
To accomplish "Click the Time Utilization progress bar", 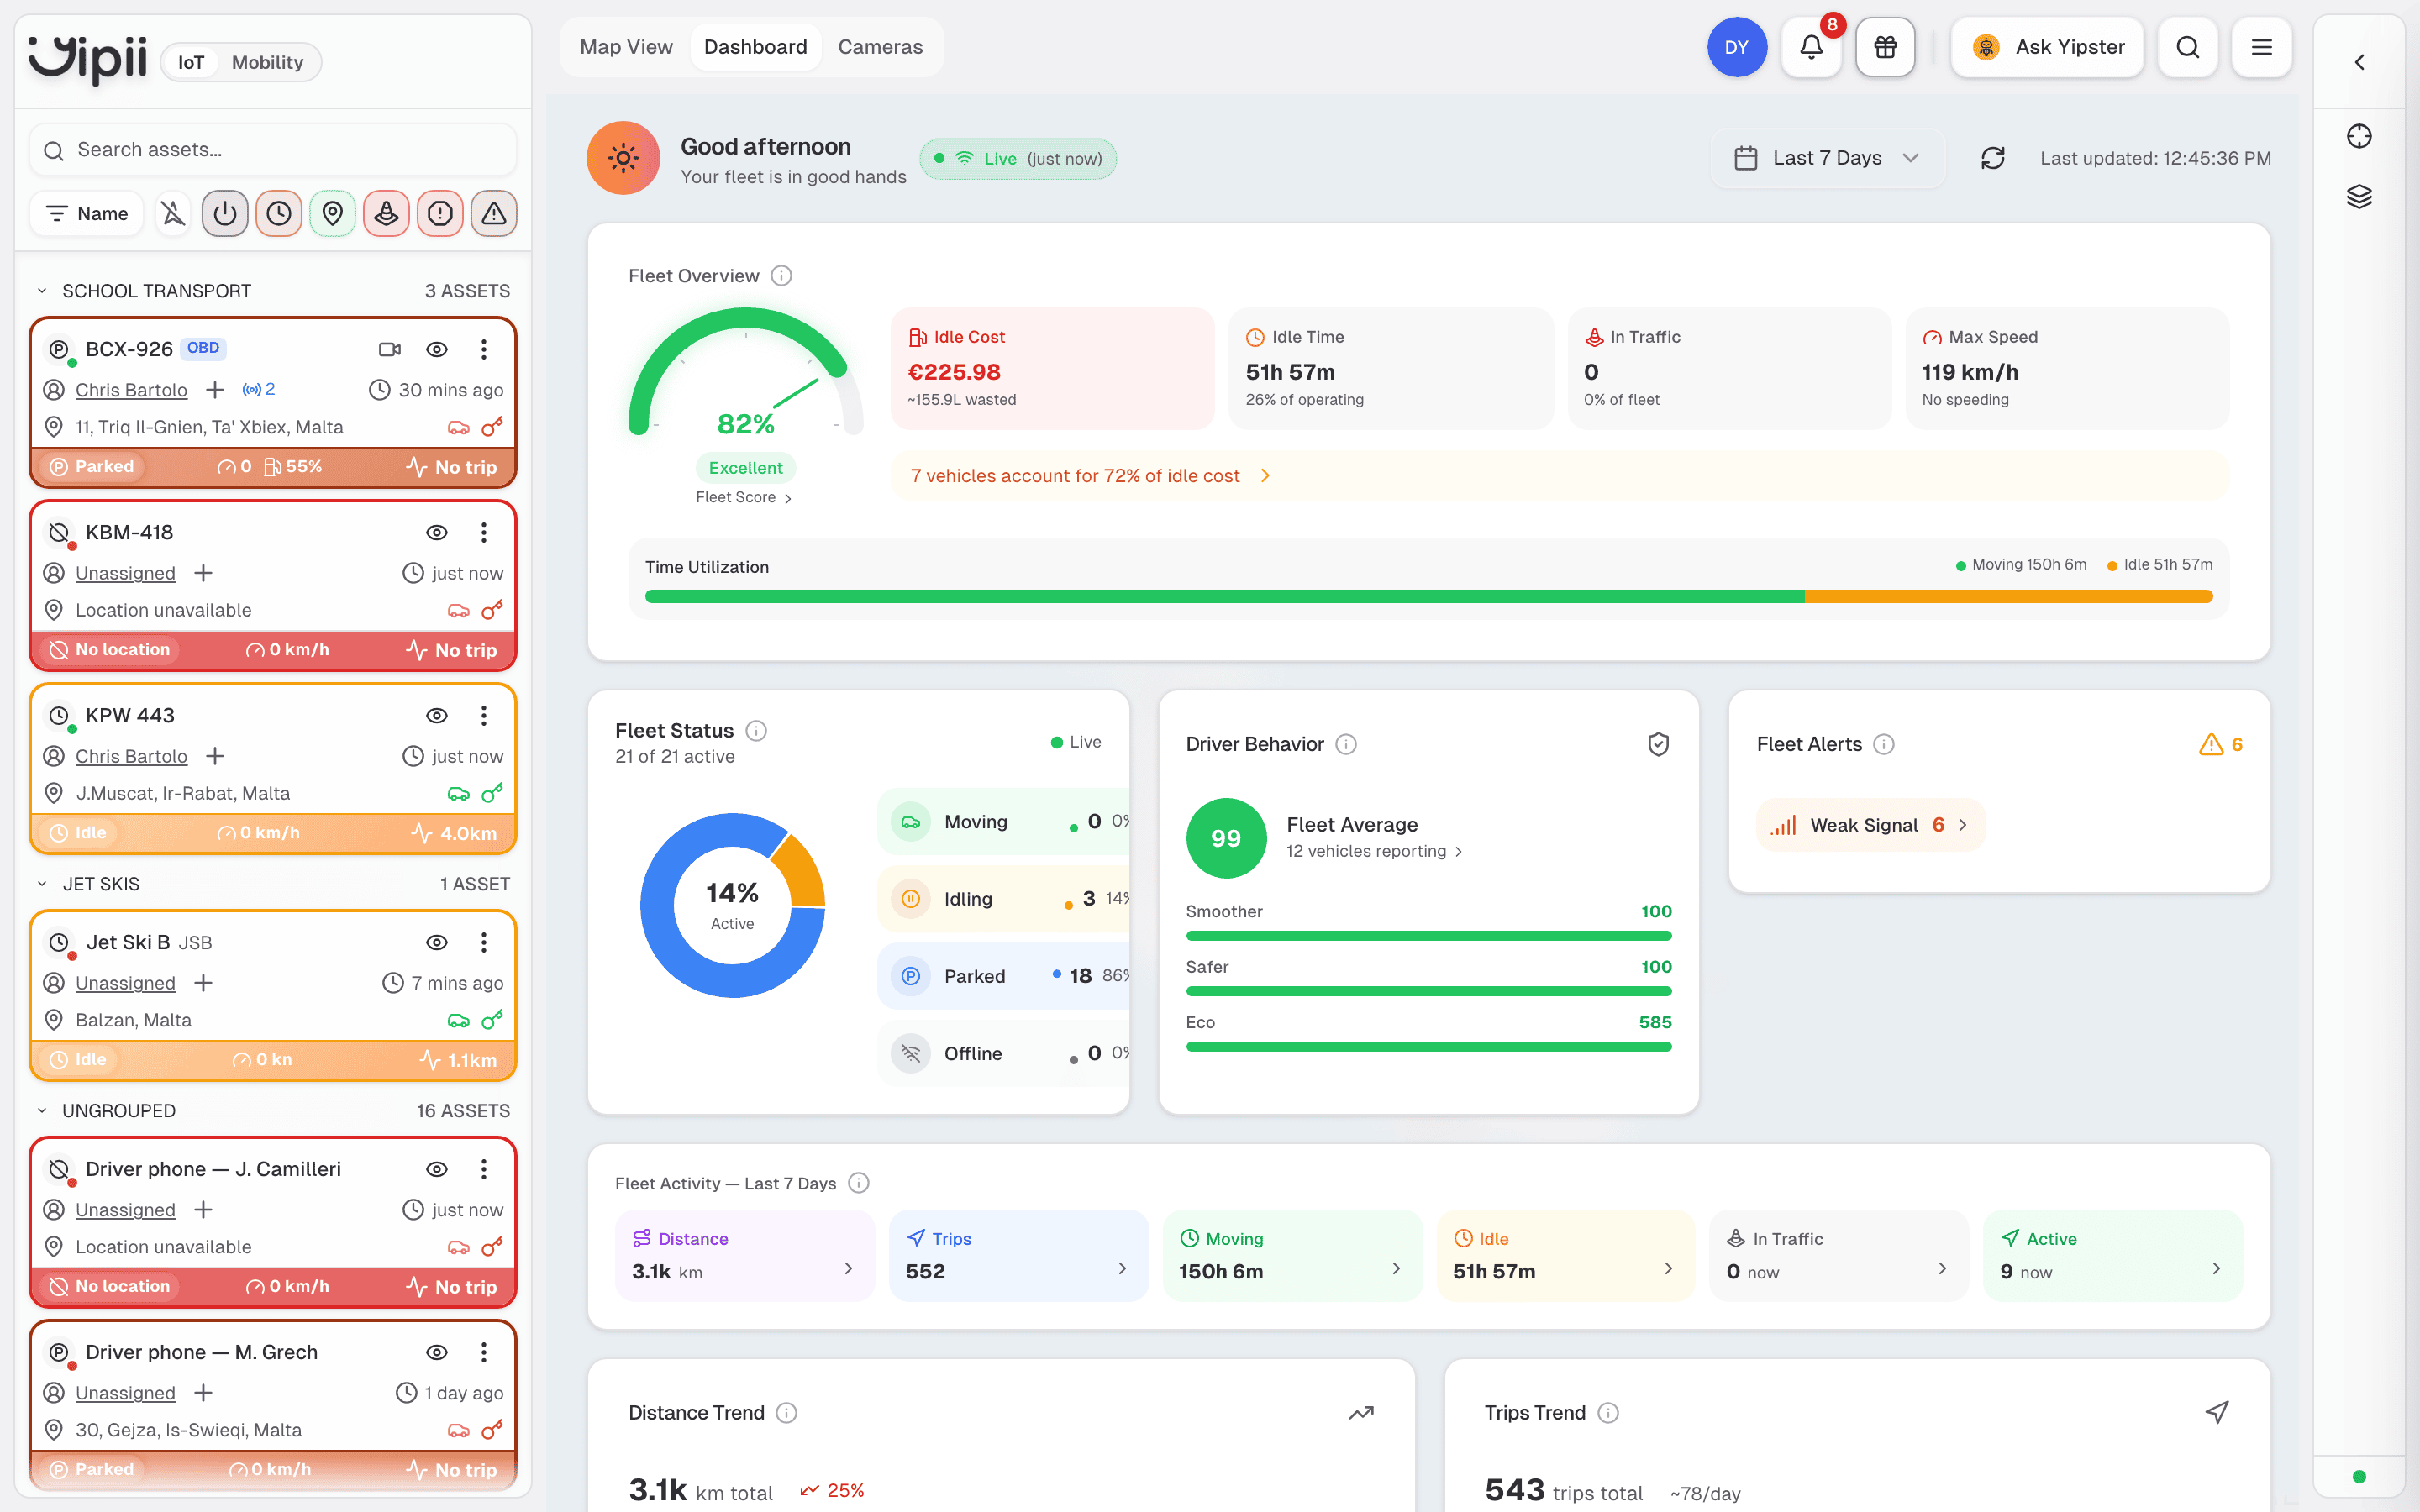I will [1428, 597].
